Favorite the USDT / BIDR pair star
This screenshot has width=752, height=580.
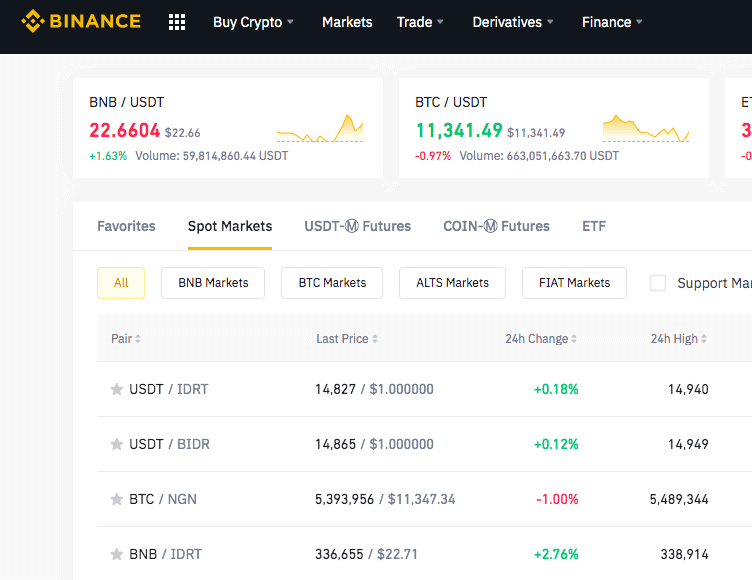pyautogui.click(x=117, y=444)
